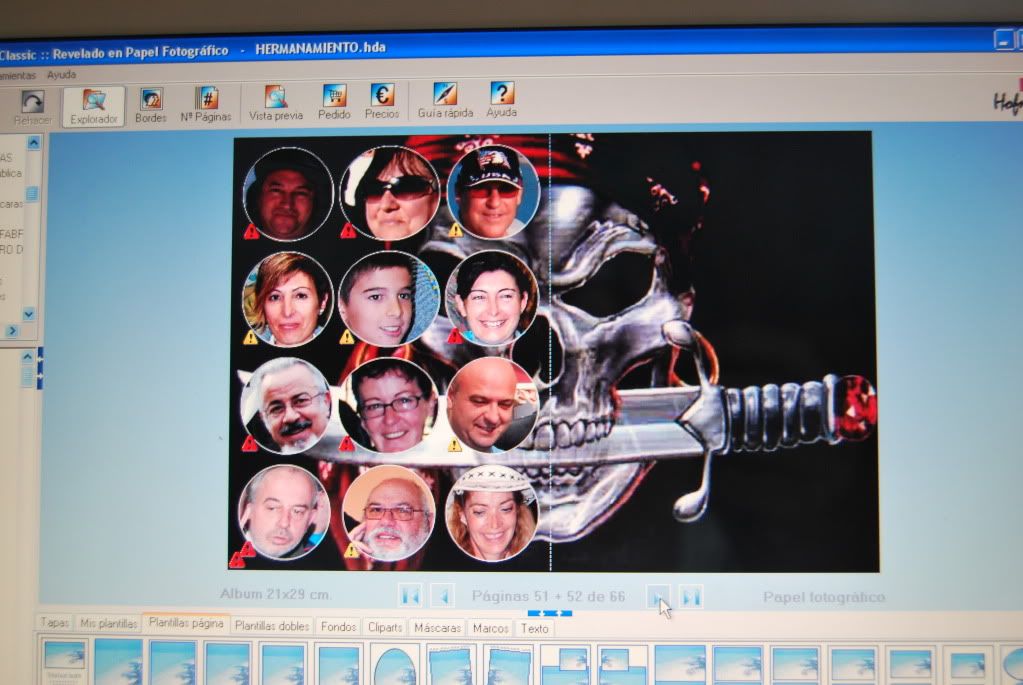Select the boy's circular photo
The height and width of the screenshot is (685, 1023).
[x=389, y=298]
